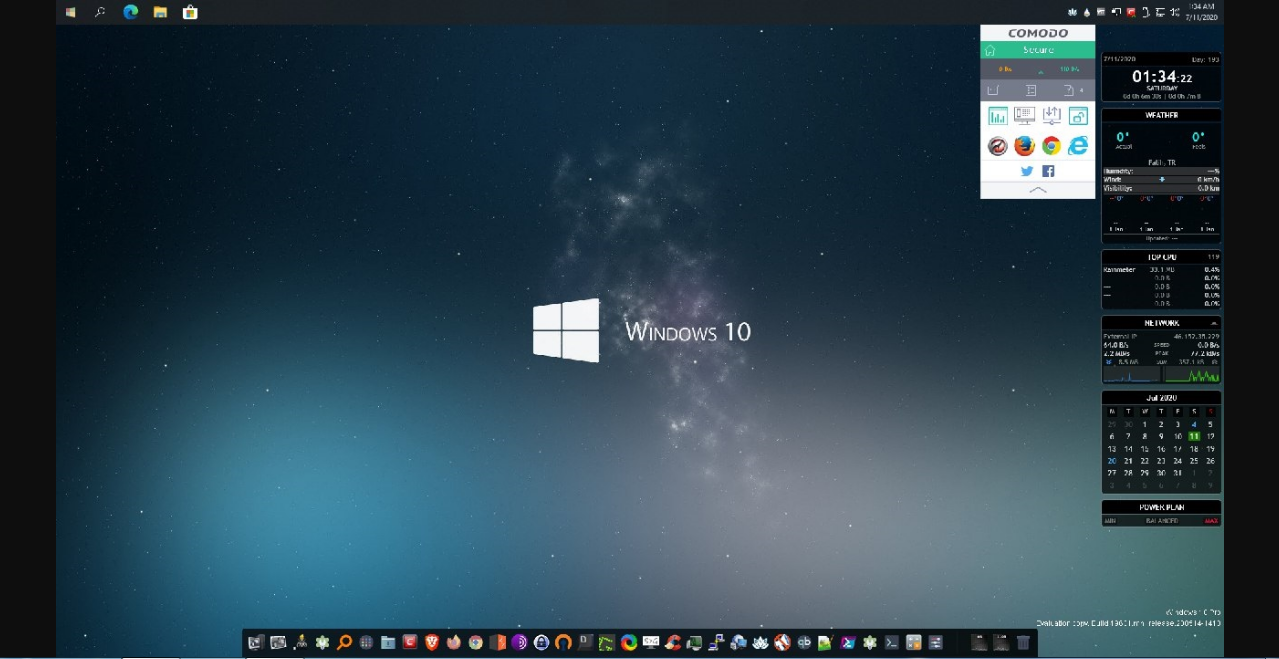Open Comodo scan icon in the grey row
The image size is (1279, 659).
pyautogui.click(x=993, y=90)
